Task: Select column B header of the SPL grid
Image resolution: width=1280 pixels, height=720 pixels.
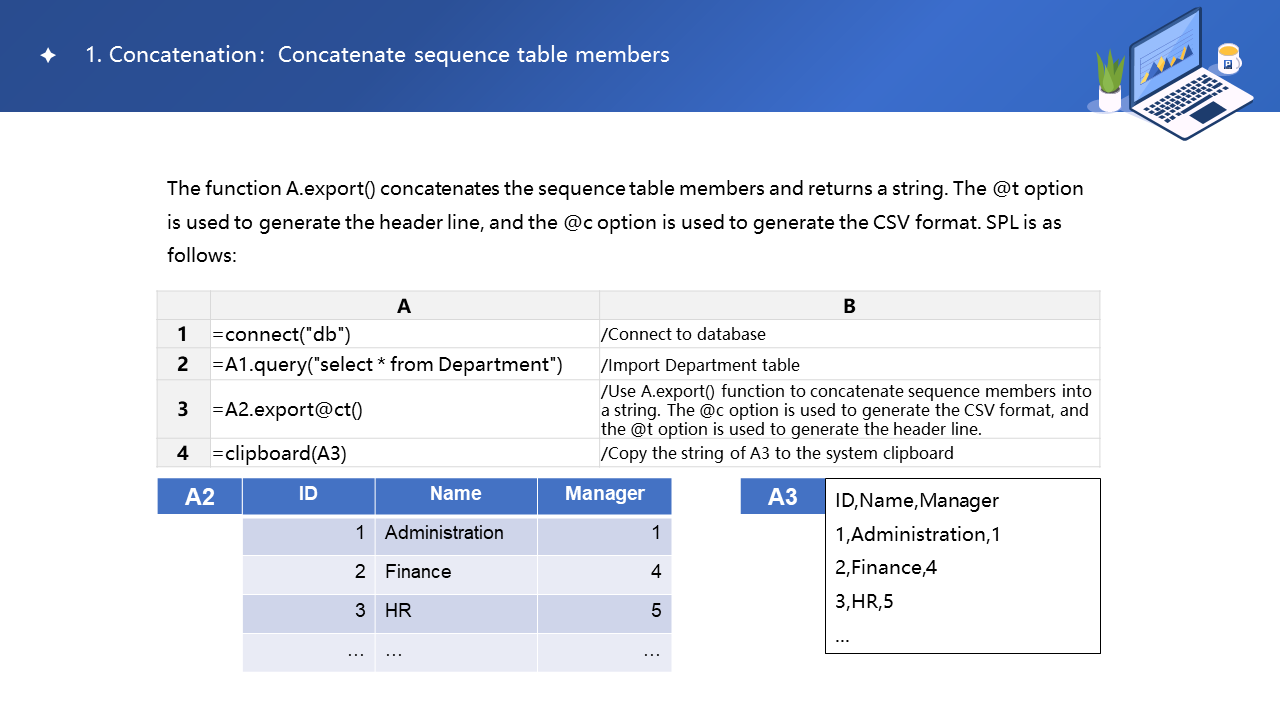Action: point(849,306)
